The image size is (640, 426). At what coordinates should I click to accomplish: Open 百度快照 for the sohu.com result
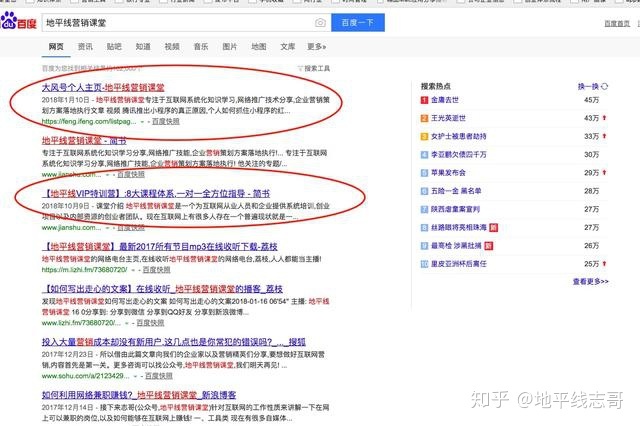(159, 376)
